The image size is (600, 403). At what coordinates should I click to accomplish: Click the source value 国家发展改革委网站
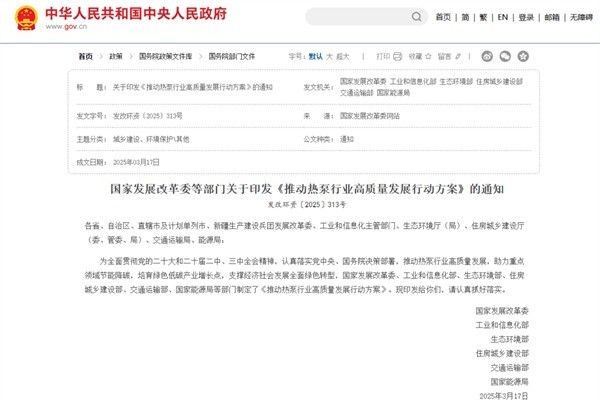370,116
